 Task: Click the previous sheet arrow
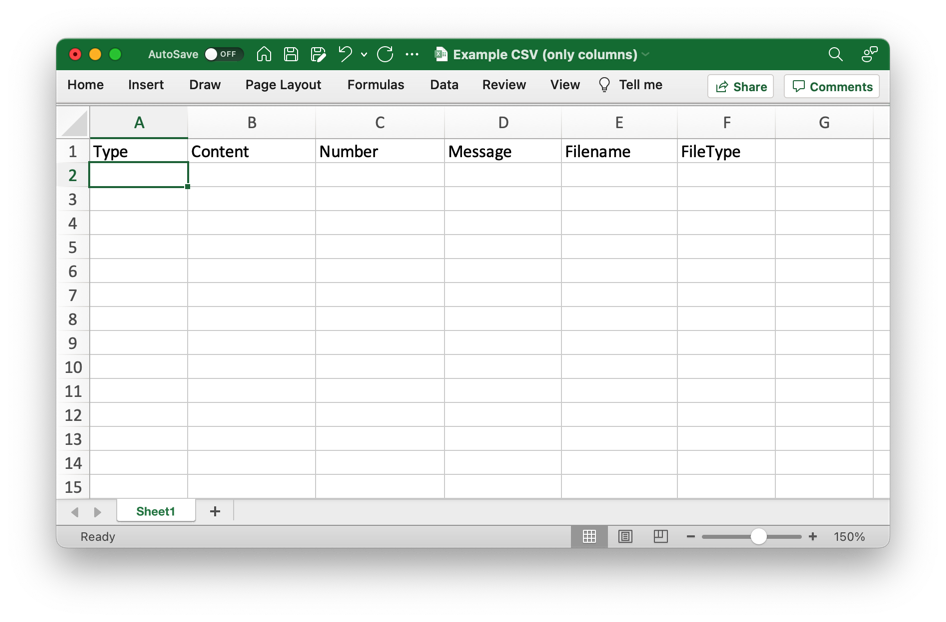(x=75, y=512)
